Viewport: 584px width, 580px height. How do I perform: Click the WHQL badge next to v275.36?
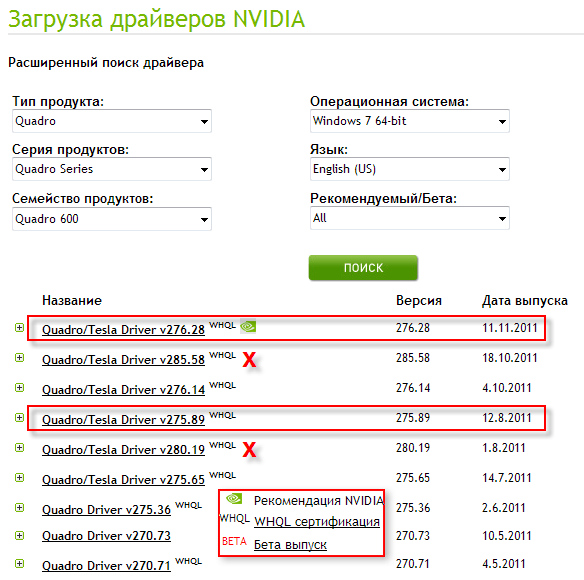coord(188,505)
